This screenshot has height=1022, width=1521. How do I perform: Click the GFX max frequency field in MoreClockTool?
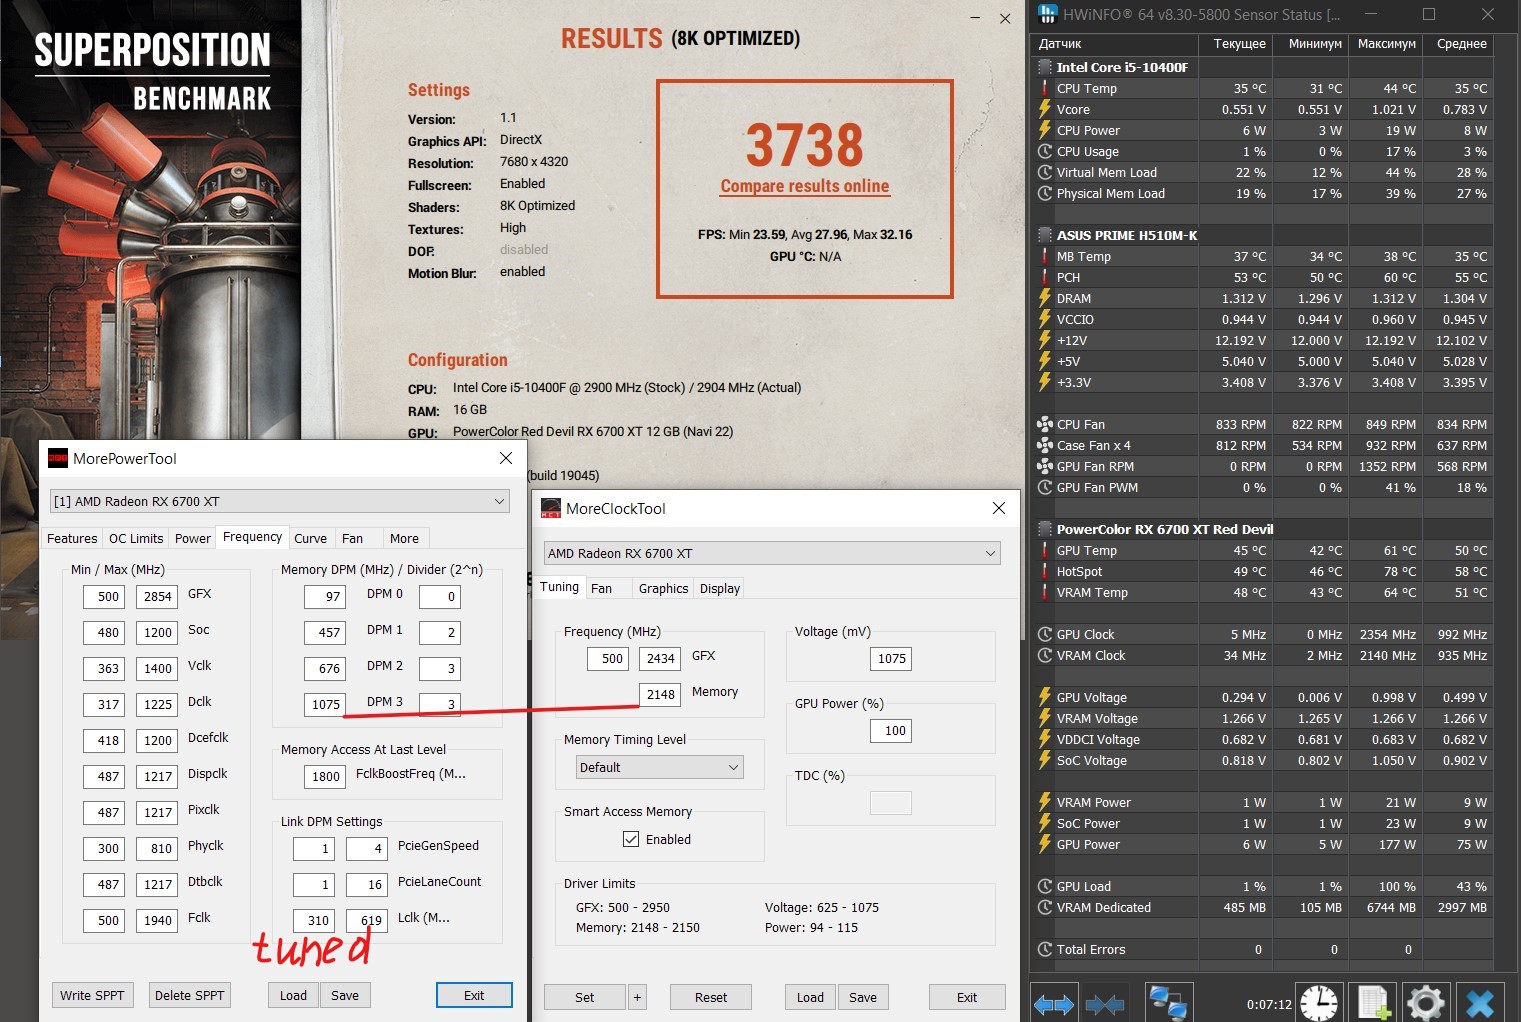[x=661, y=658]
